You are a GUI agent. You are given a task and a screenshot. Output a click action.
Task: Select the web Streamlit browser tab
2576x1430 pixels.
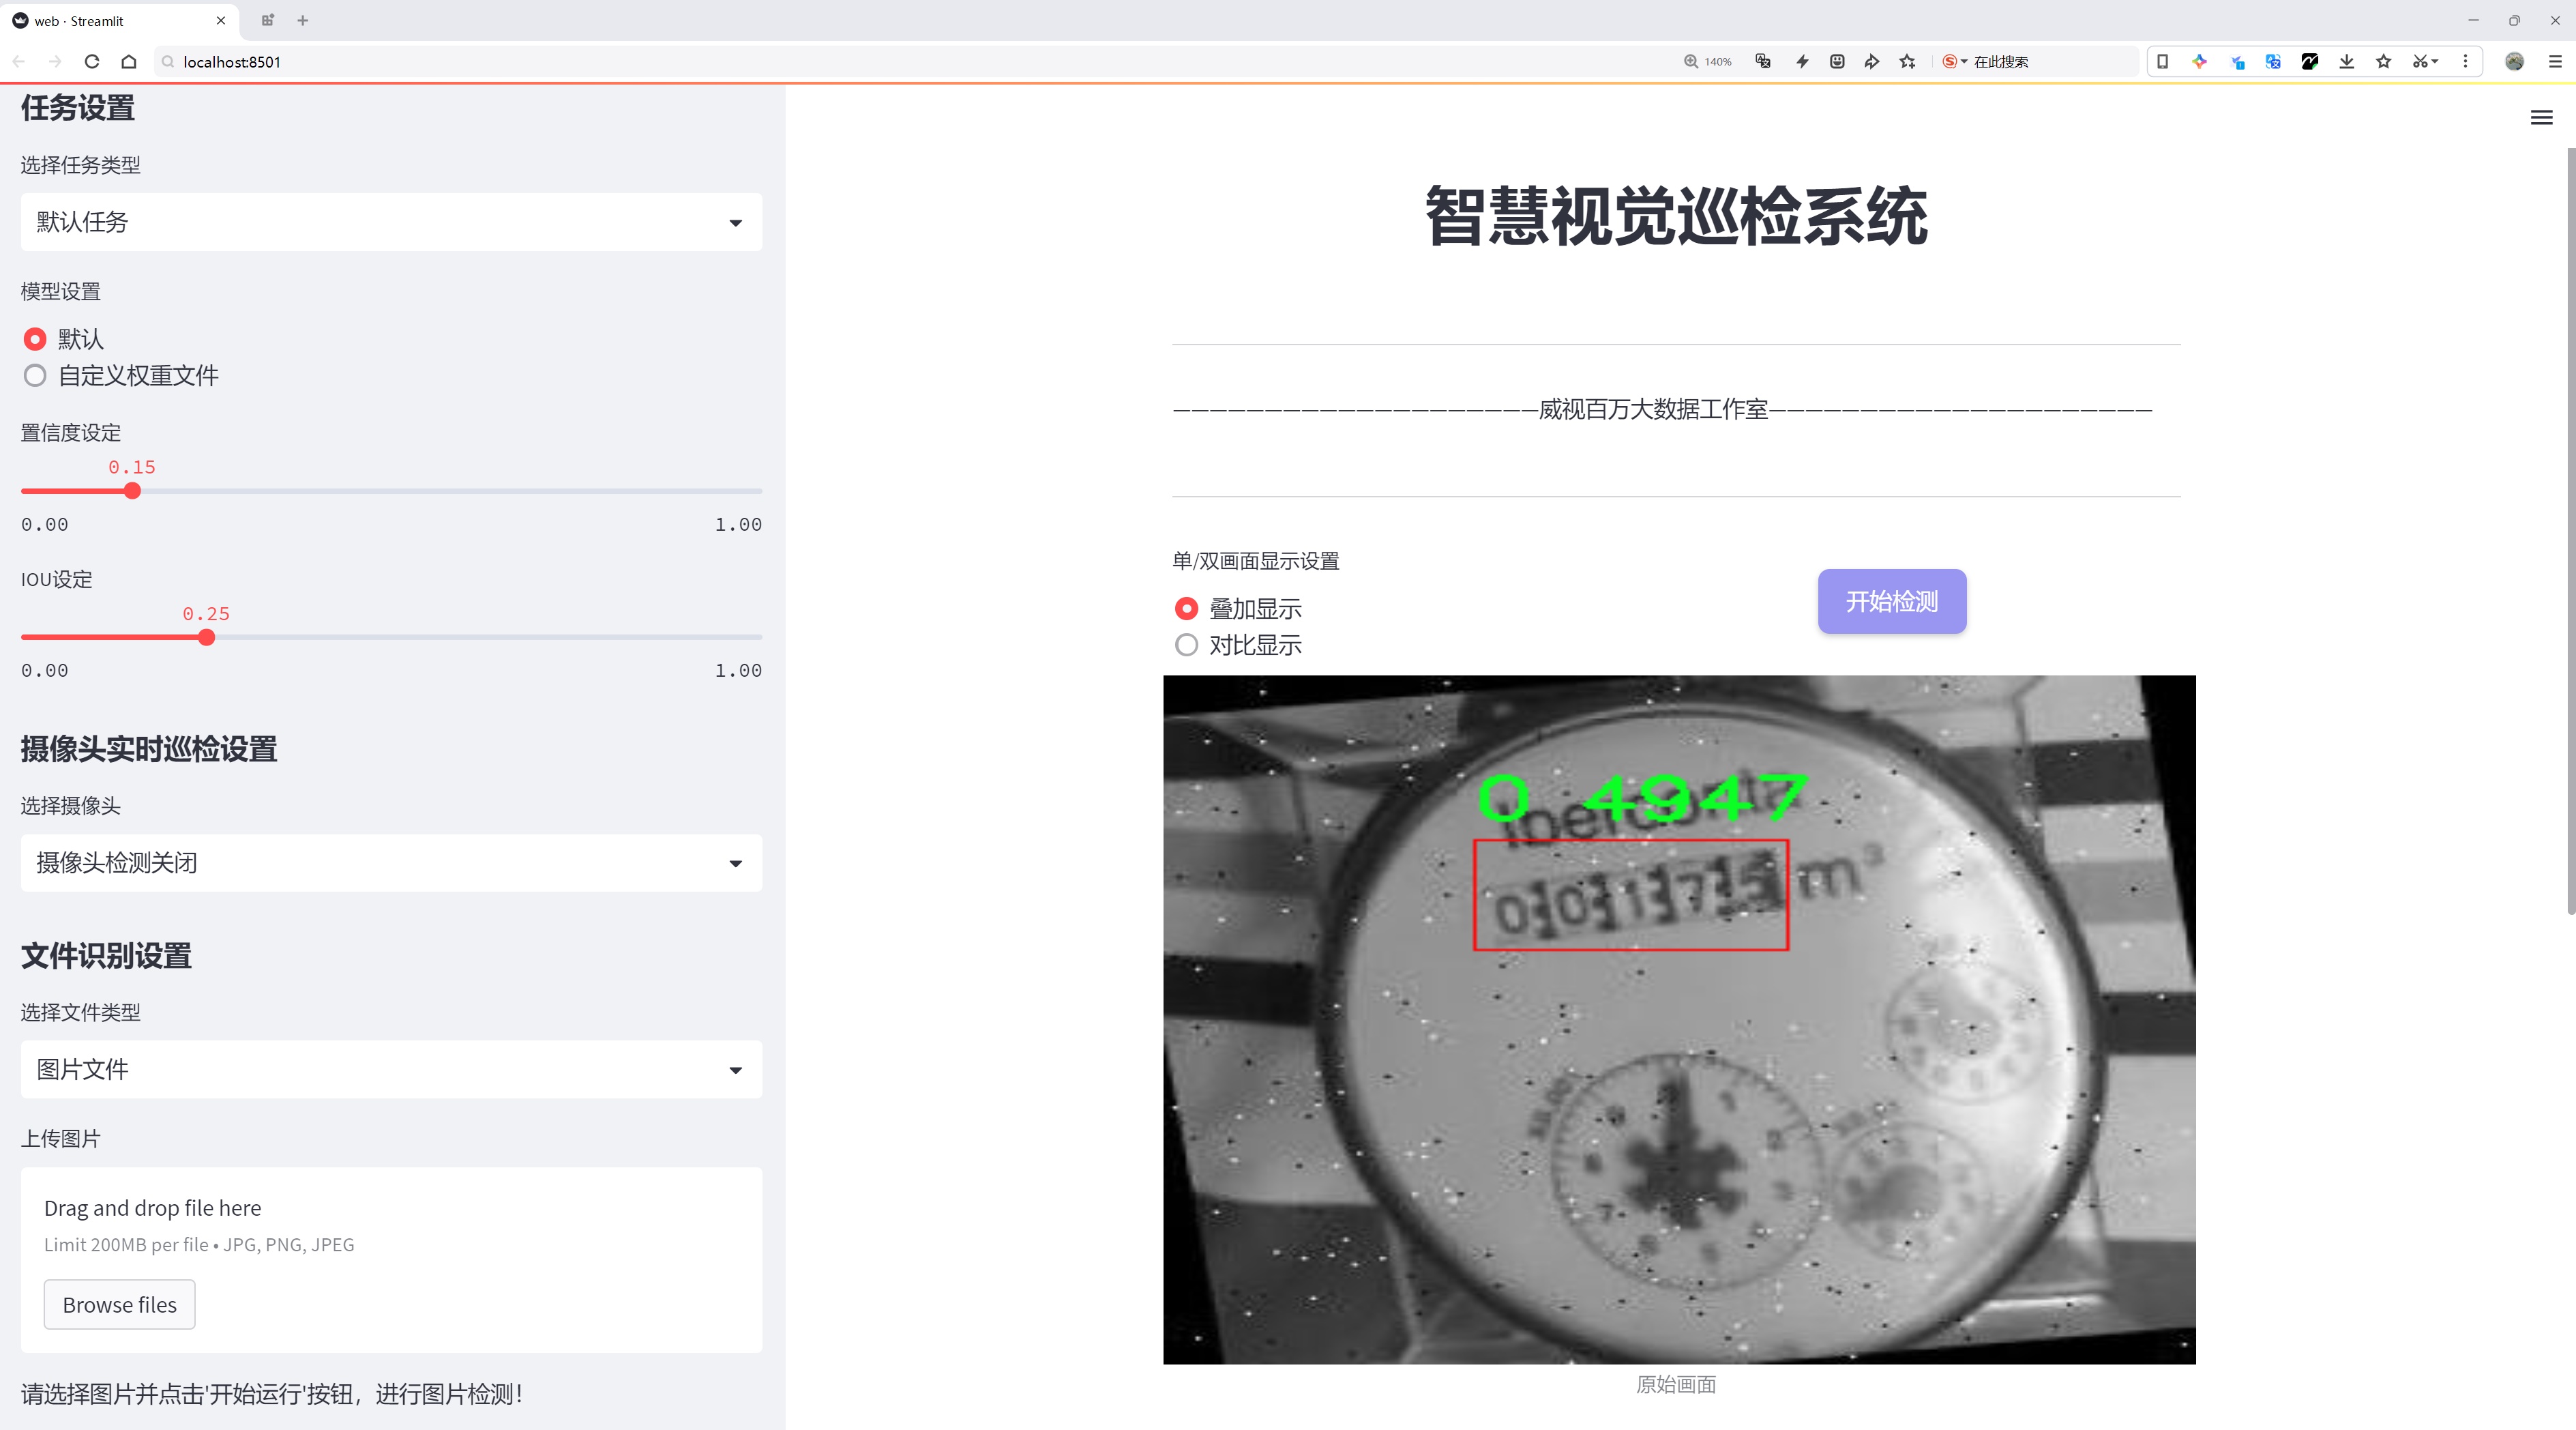(x=110, y=20)
